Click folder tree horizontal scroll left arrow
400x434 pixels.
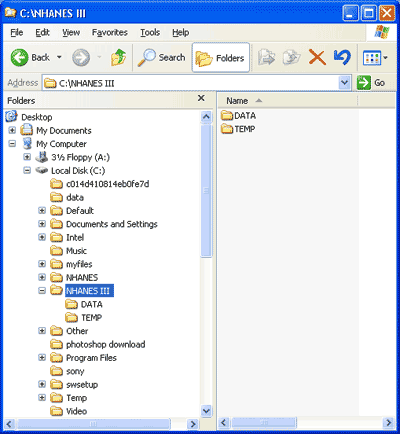point(9,424)
